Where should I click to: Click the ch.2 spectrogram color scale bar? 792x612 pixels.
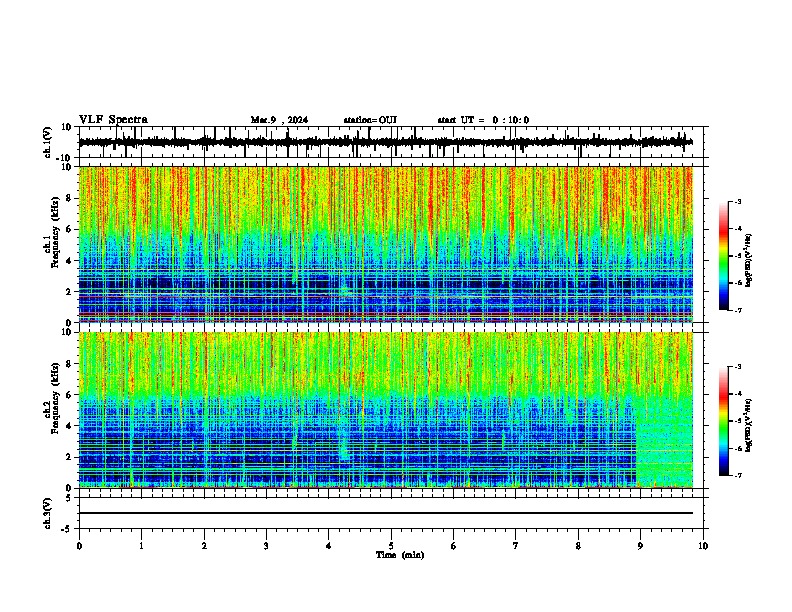(723, 421)
